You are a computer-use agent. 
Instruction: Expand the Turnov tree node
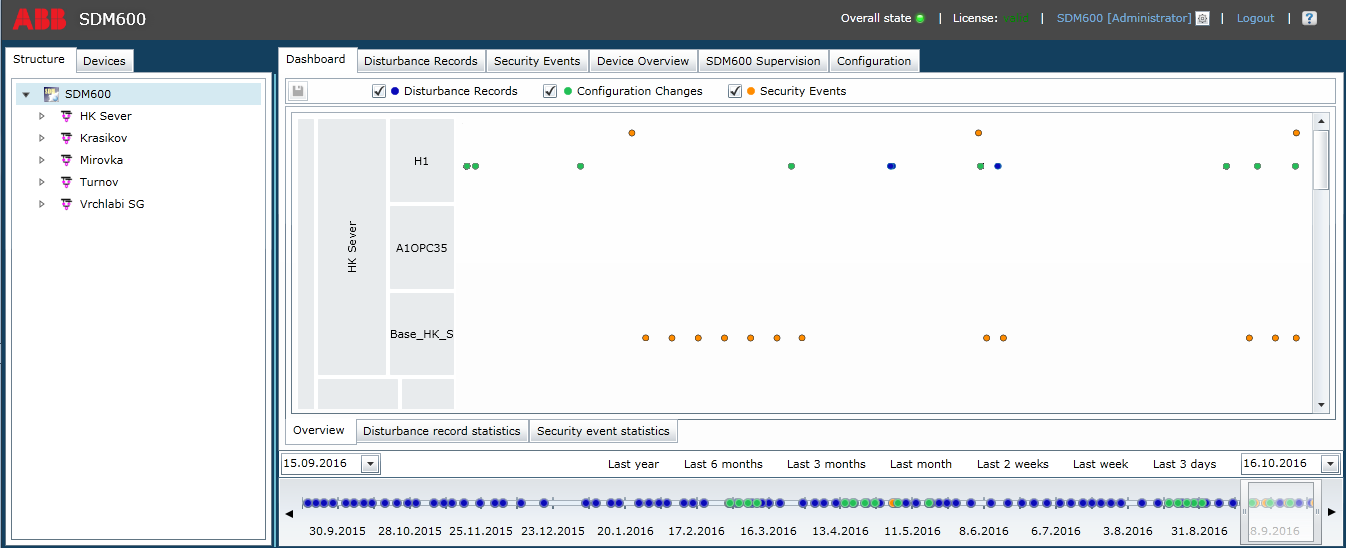click(x=42, y=182)
